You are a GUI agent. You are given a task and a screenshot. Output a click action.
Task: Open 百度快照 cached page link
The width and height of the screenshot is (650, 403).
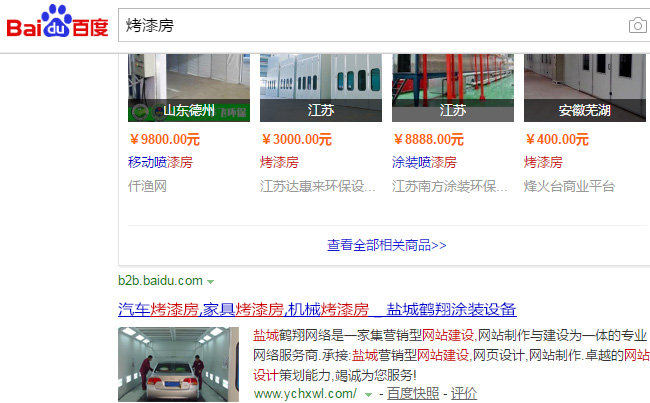(413, 393)
